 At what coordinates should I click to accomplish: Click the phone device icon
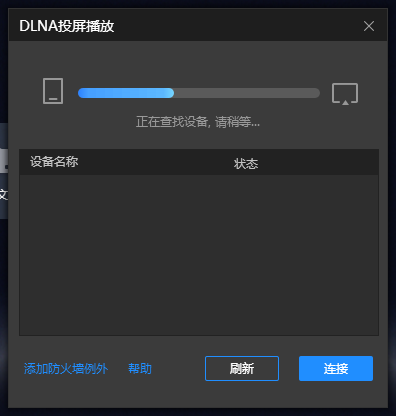53,91
